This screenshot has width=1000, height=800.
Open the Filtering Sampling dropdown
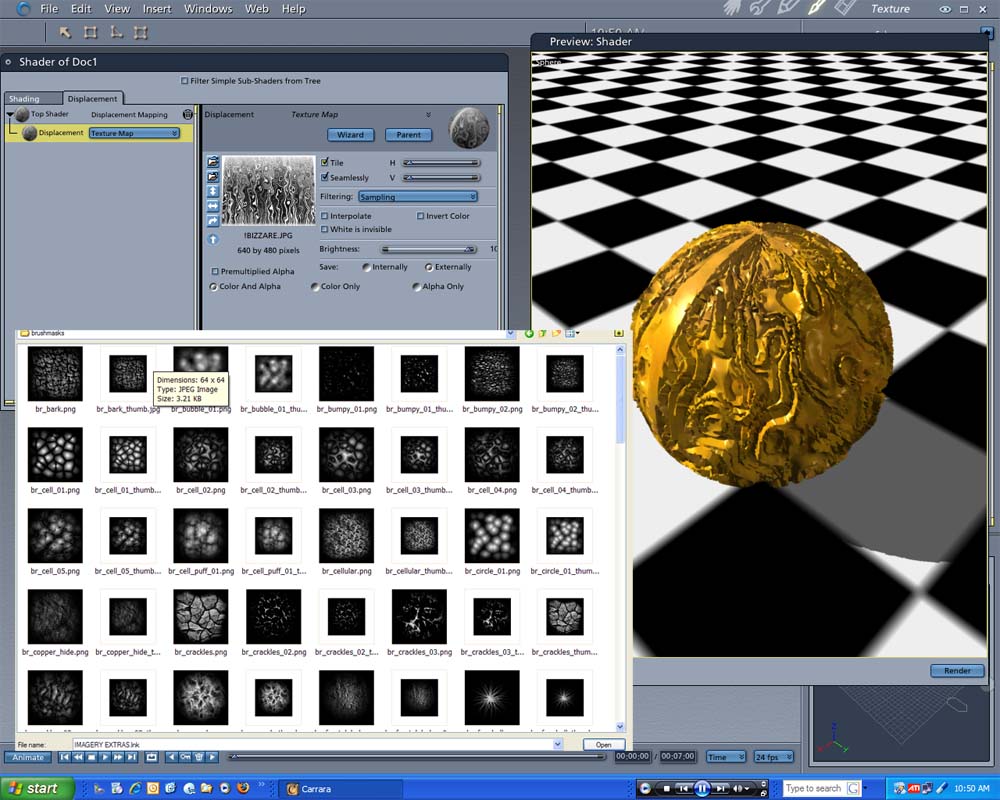tap(417, 197)
